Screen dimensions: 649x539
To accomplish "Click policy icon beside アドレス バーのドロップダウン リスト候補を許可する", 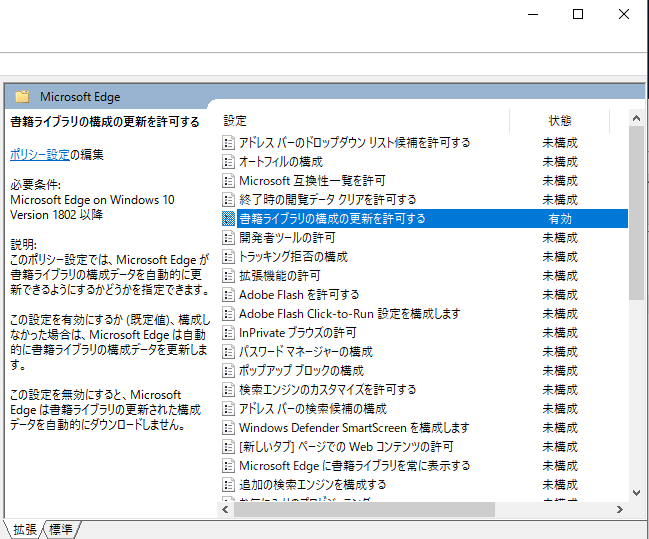I will (x=228, y=143).
